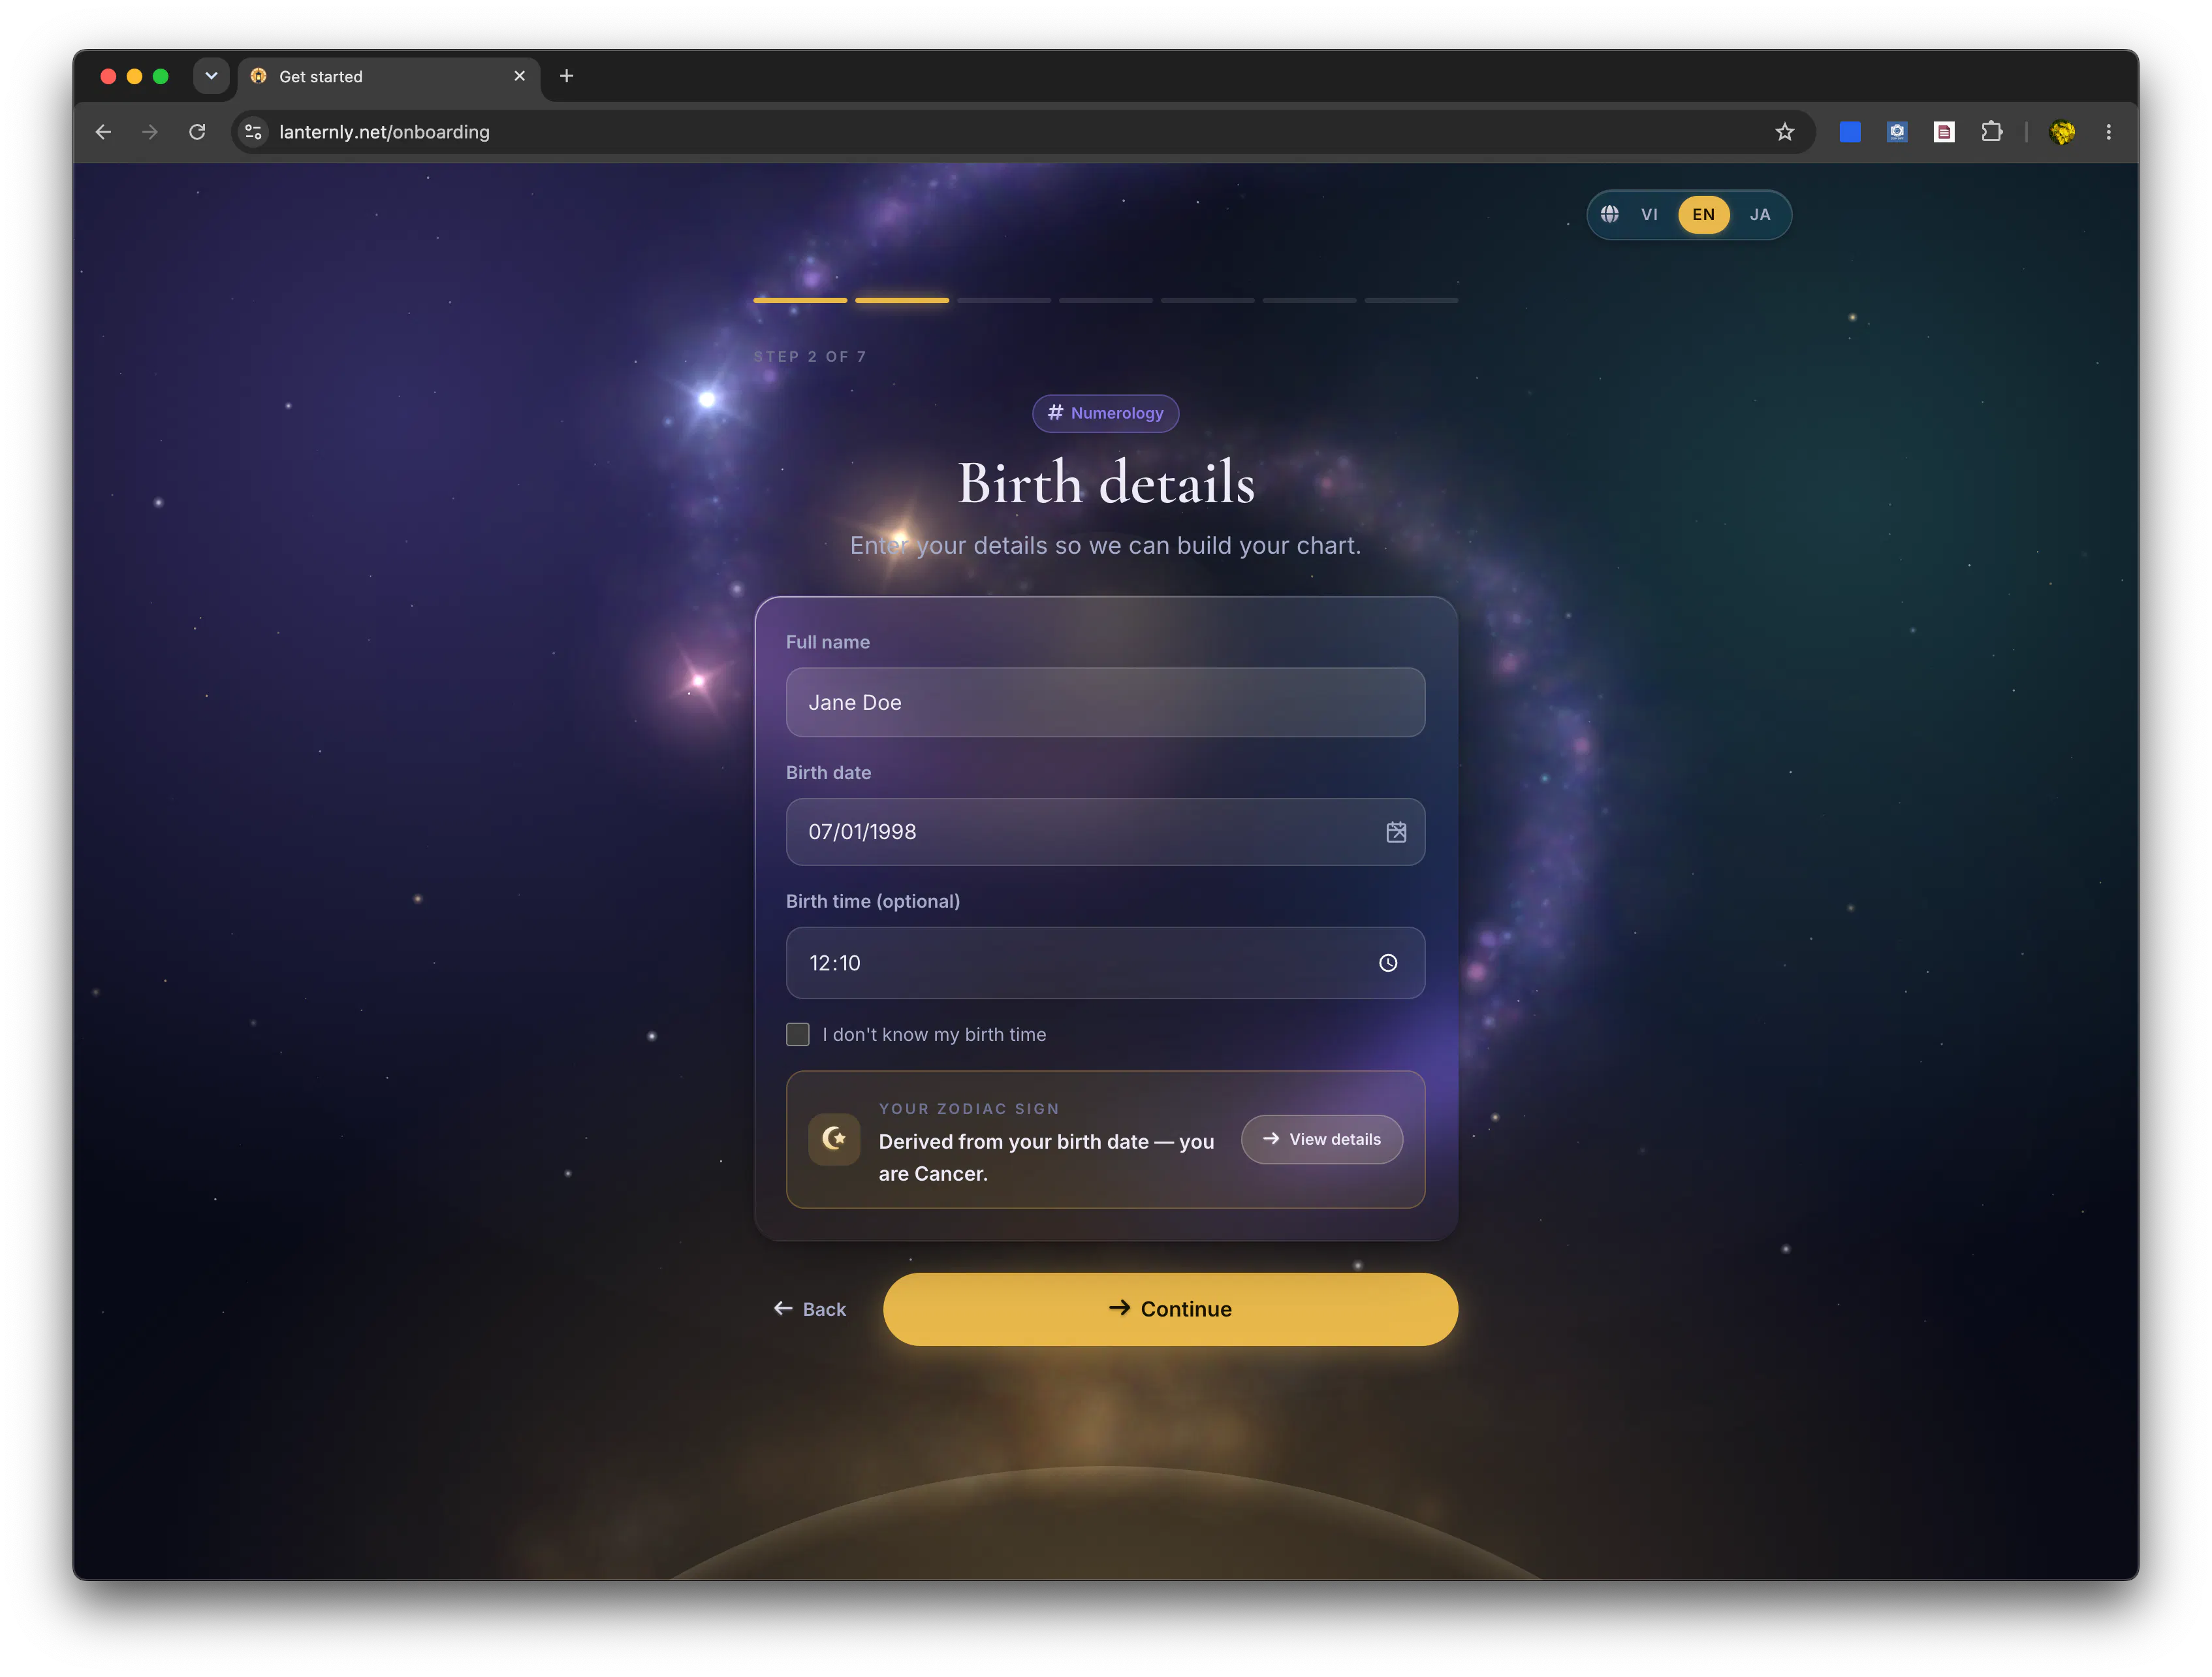This screenshot has height=1677, width=2212.
Task: Click the Continue button
Action: click(x=1170, y=1309)
